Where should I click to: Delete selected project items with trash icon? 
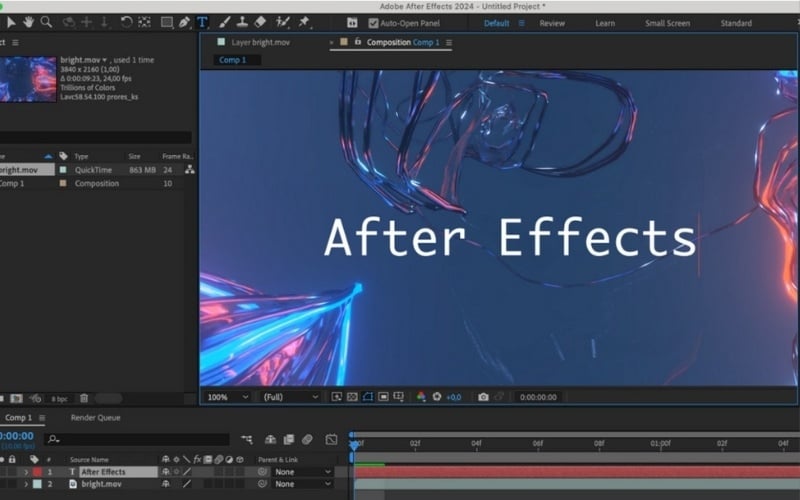84,398
